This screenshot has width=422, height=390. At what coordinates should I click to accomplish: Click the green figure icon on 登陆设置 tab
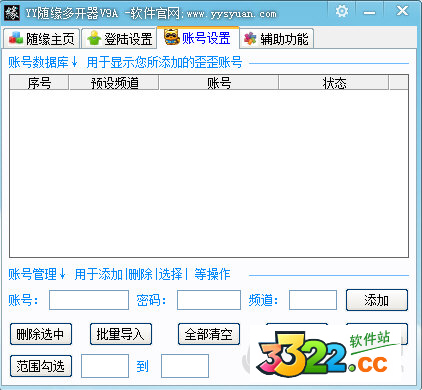94,38
